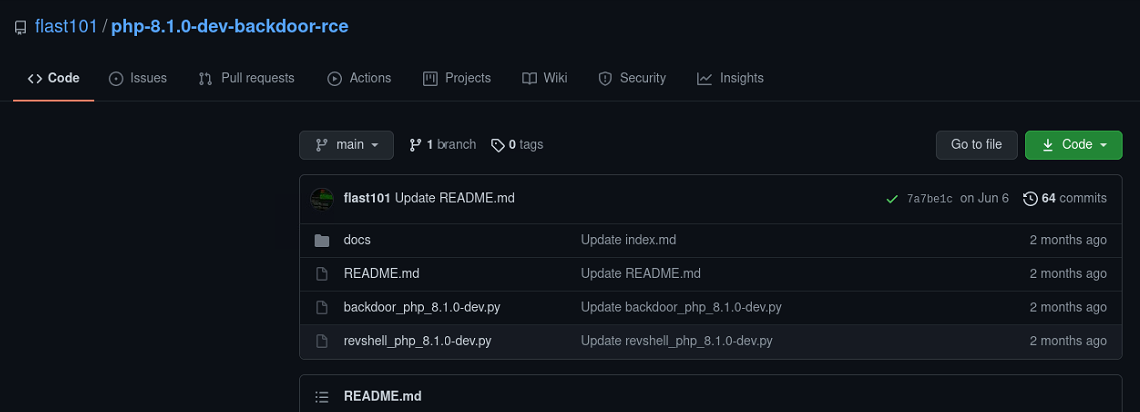This screenshot has width=1140, height=412.
Task: Click the docs folder icon
Action: pos(321,241)
